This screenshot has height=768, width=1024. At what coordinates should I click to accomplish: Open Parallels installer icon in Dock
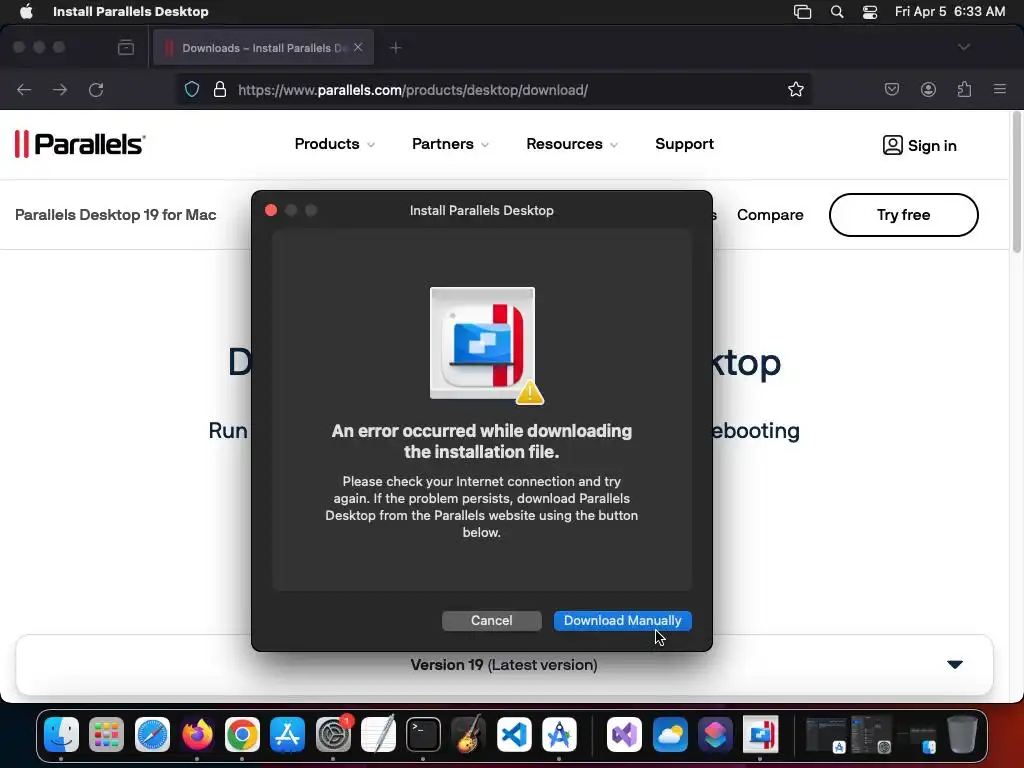pos(760,735)
